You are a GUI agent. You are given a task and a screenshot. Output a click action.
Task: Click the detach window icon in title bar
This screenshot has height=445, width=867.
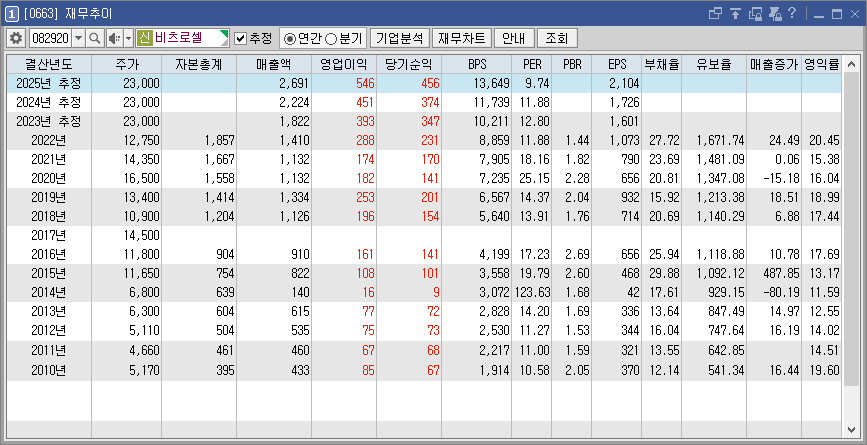pyautogui.click(x=715, y=13)
